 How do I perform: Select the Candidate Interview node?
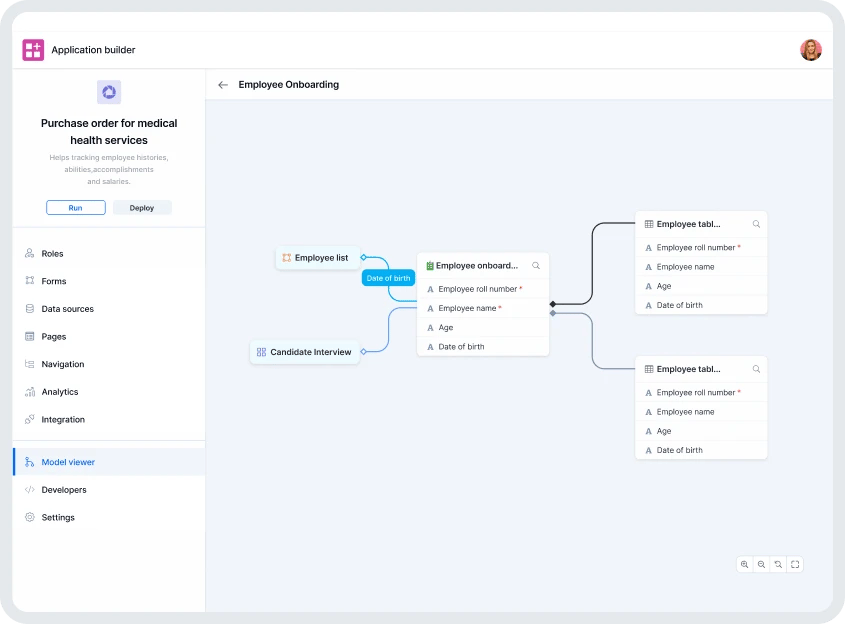click(304, 352)
